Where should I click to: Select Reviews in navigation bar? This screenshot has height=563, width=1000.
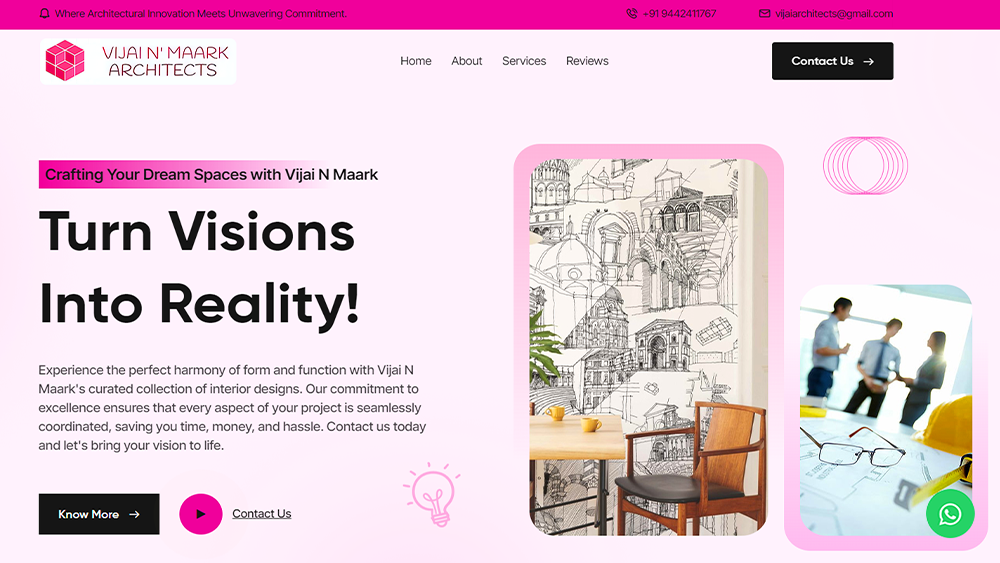[587, 61]
